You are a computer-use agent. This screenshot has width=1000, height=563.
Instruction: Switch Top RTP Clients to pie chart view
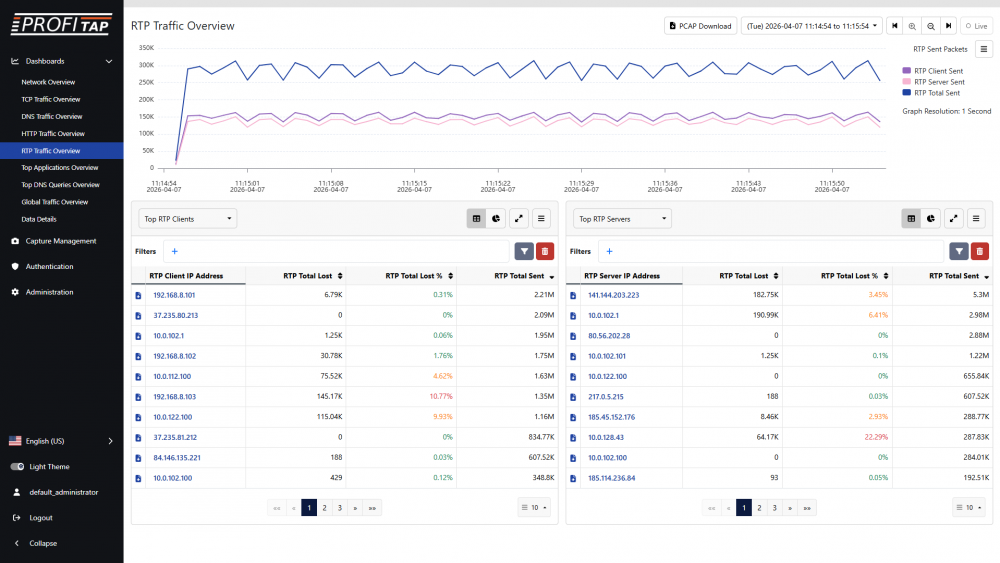(496, 218)
